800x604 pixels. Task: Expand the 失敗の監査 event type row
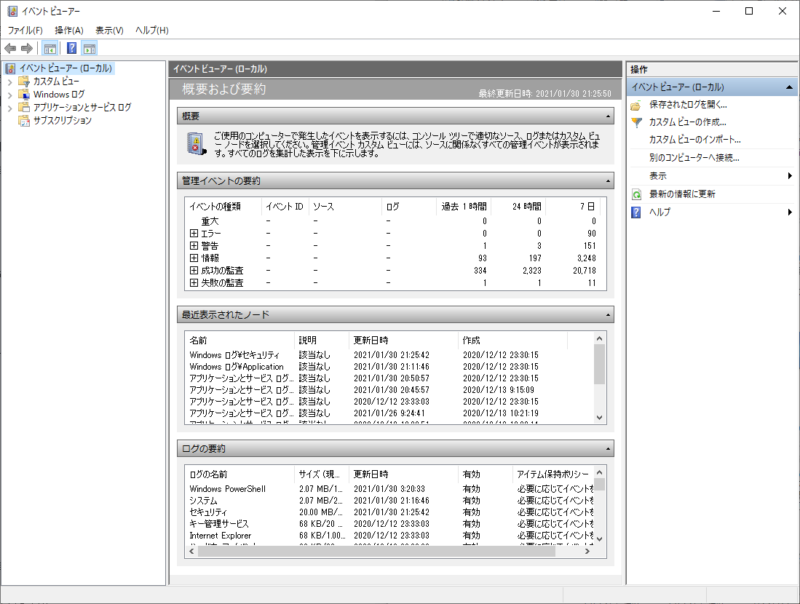point(194,283)
